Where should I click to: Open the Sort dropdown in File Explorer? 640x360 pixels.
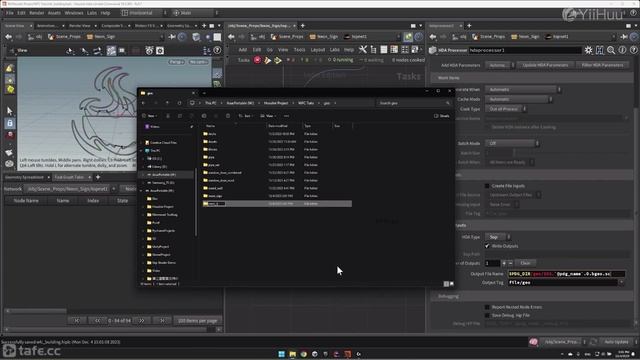click(246, 116)
